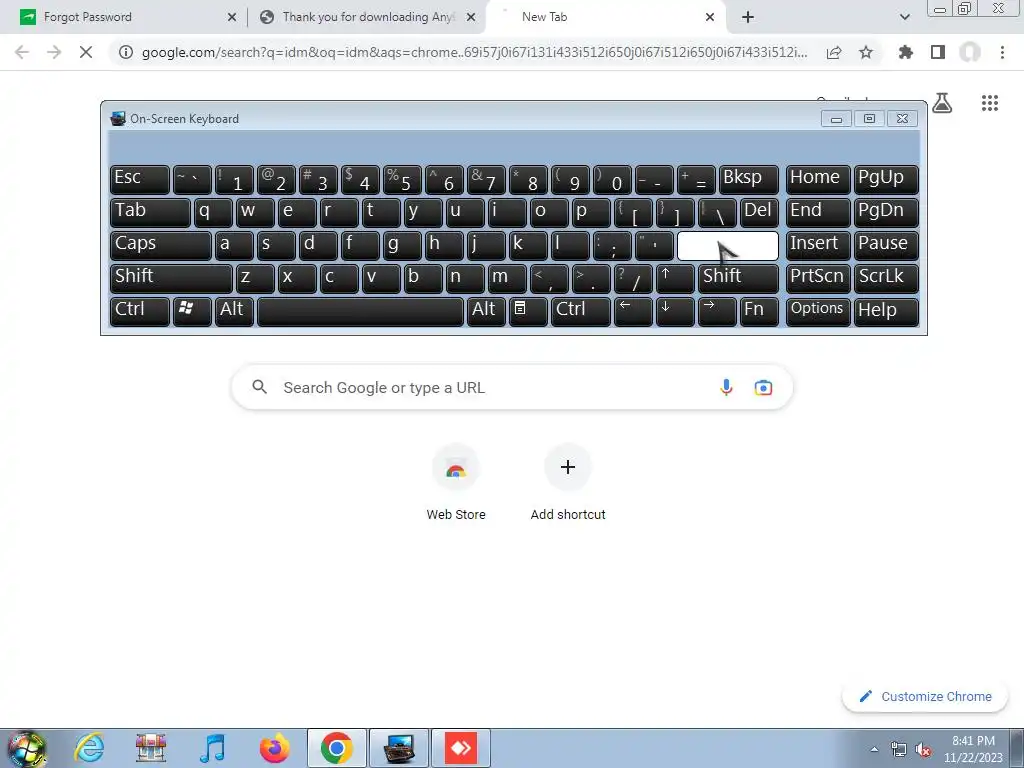Hit the Esc key on keyboard

tap(140, 179)
